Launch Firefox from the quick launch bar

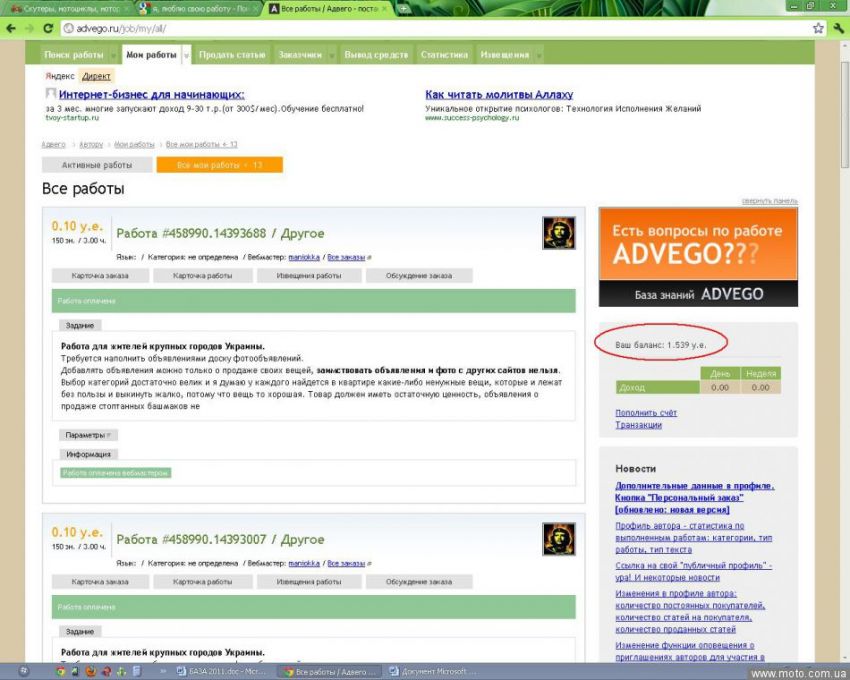91,671
